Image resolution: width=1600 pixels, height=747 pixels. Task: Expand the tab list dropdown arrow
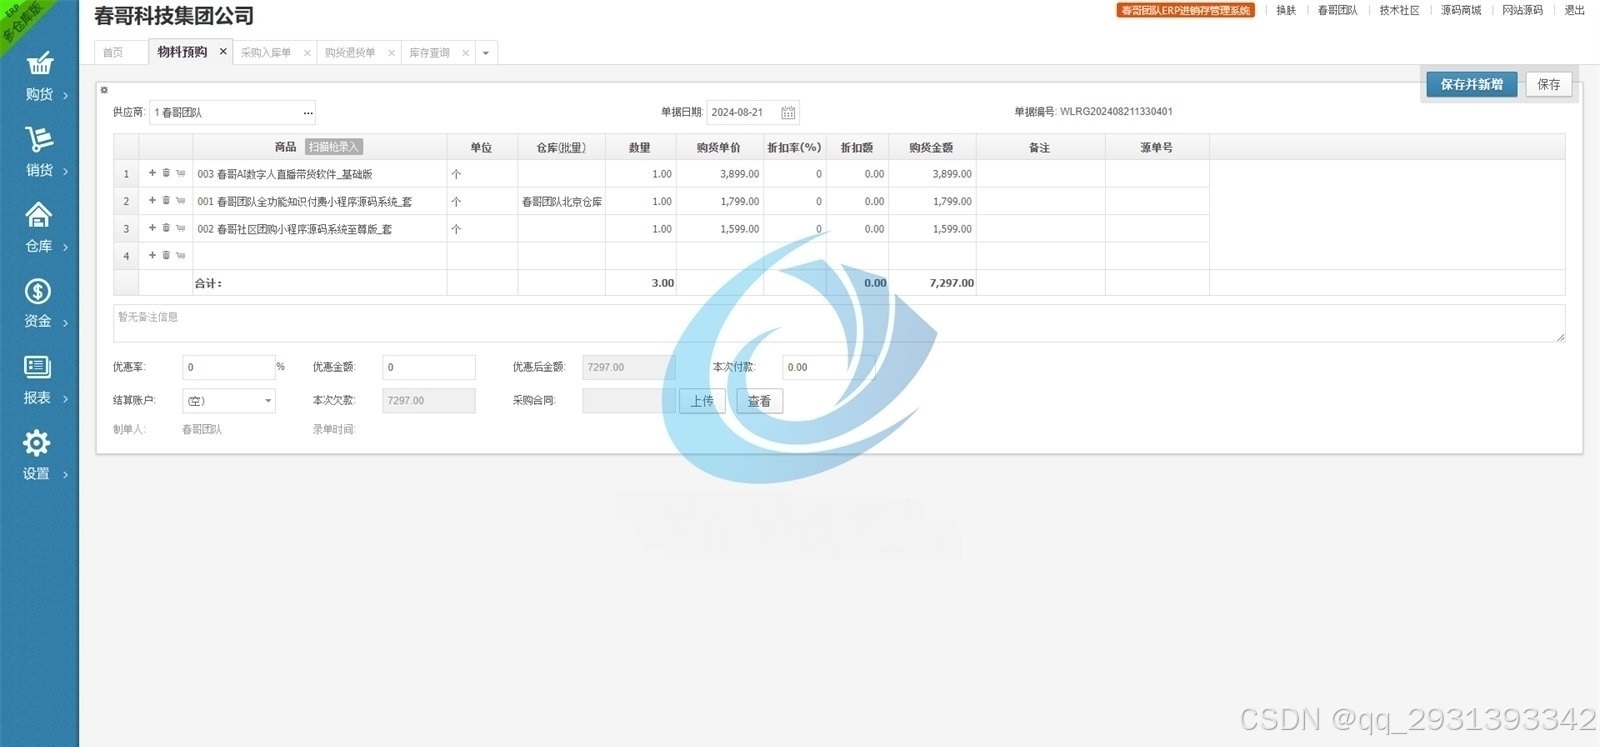(486, 53)
